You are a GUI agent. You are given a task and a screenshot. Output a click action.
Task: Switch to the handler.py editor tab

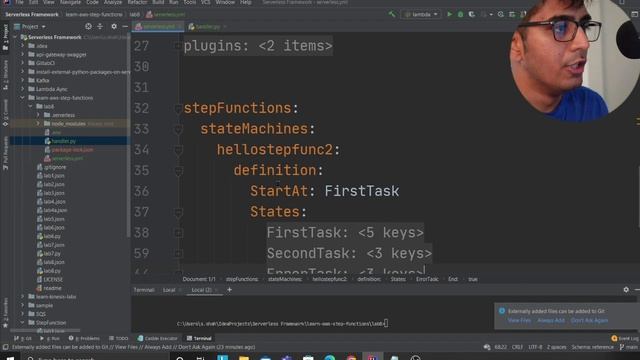[207, 27]
